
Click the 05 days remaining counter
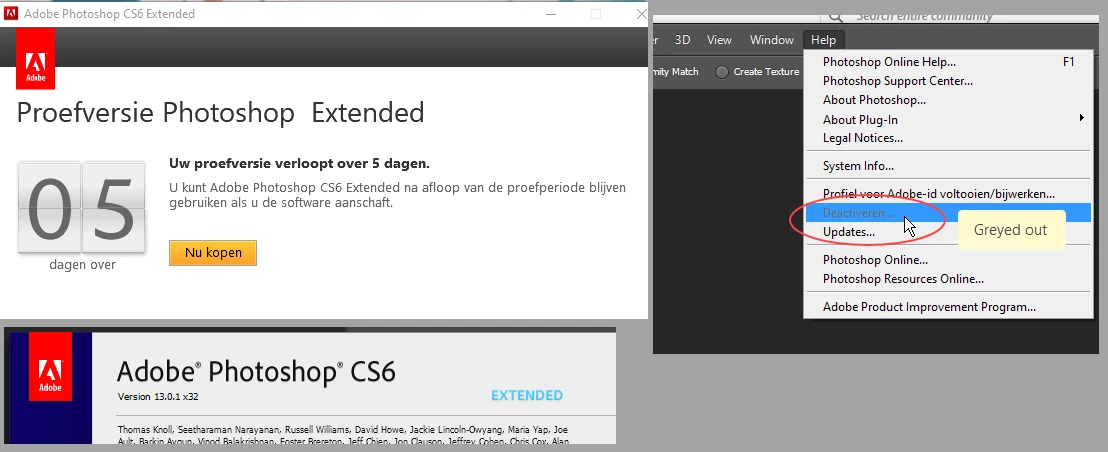(81, 208)
